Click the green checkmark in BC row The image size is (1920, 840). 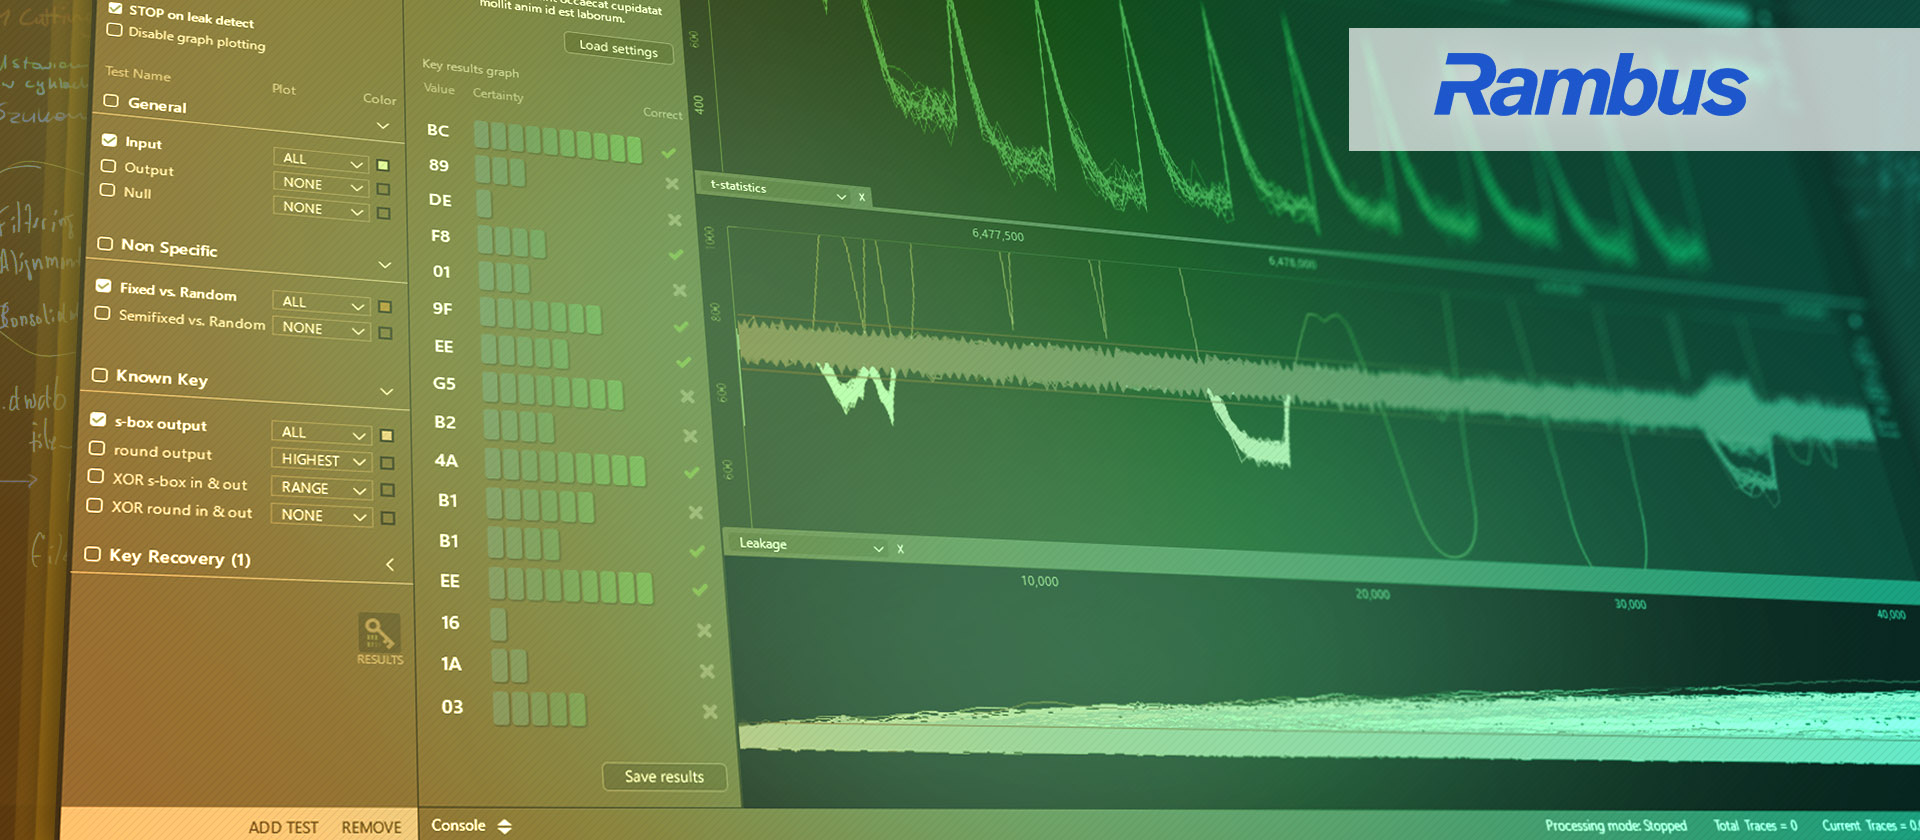coord(669,153)
